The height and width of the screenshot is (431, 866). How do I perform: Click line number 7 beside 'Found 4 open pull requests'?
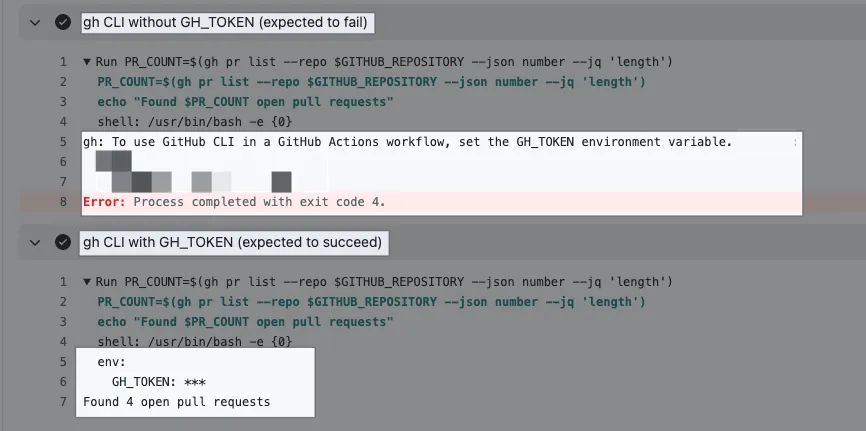pos(63,402)
